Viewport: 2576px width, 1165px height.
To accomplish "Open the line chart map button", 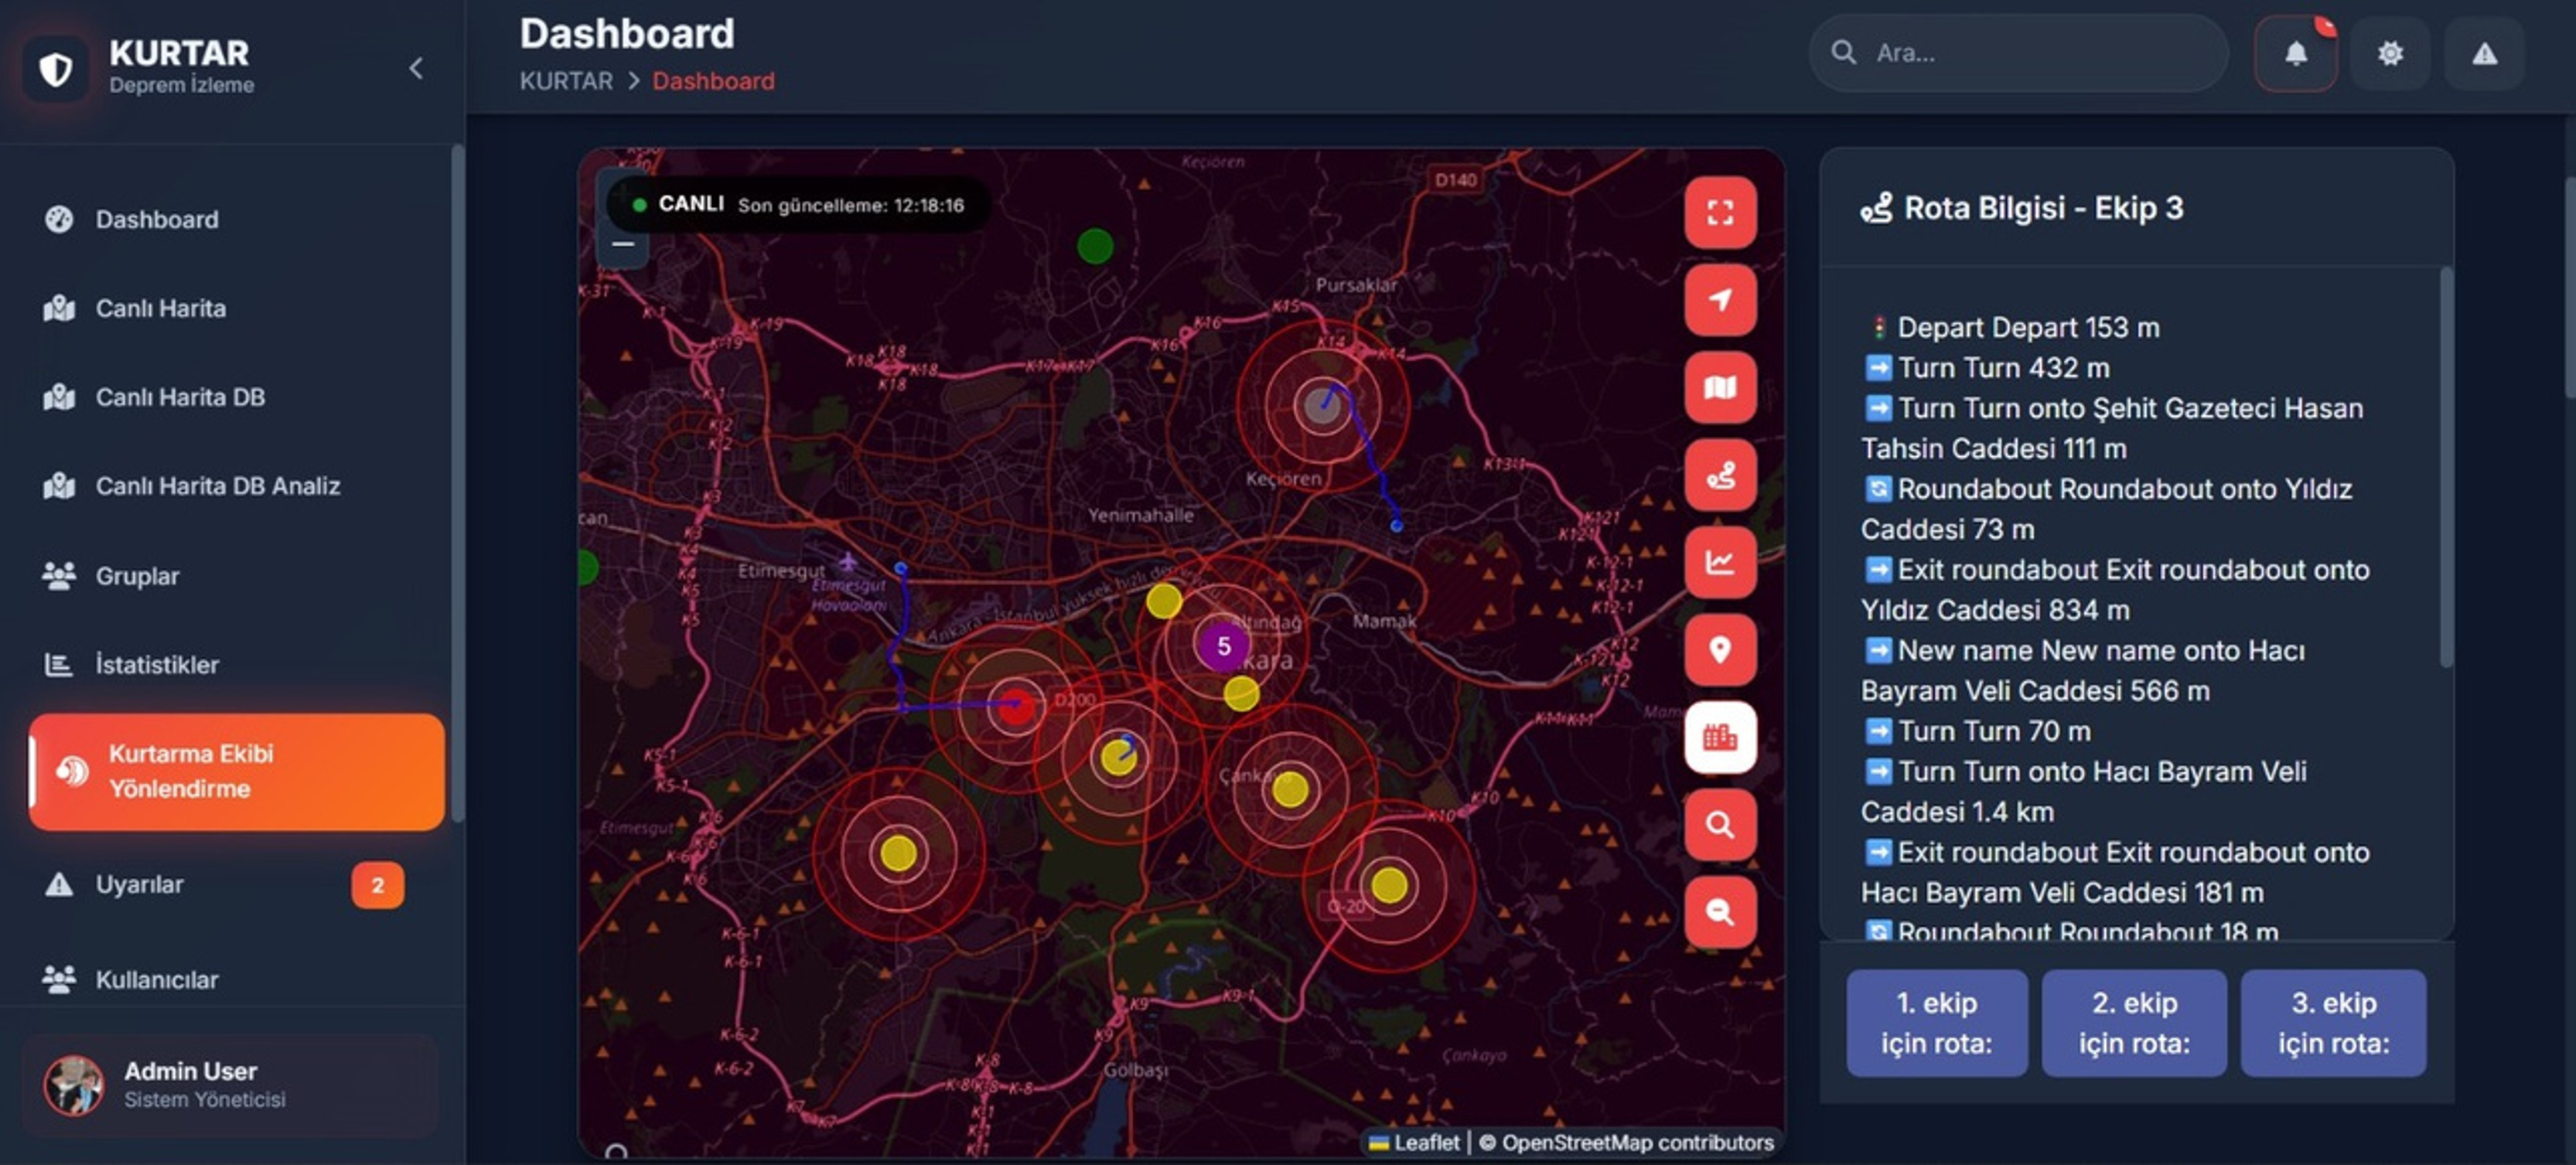I will click(1719, 563).
